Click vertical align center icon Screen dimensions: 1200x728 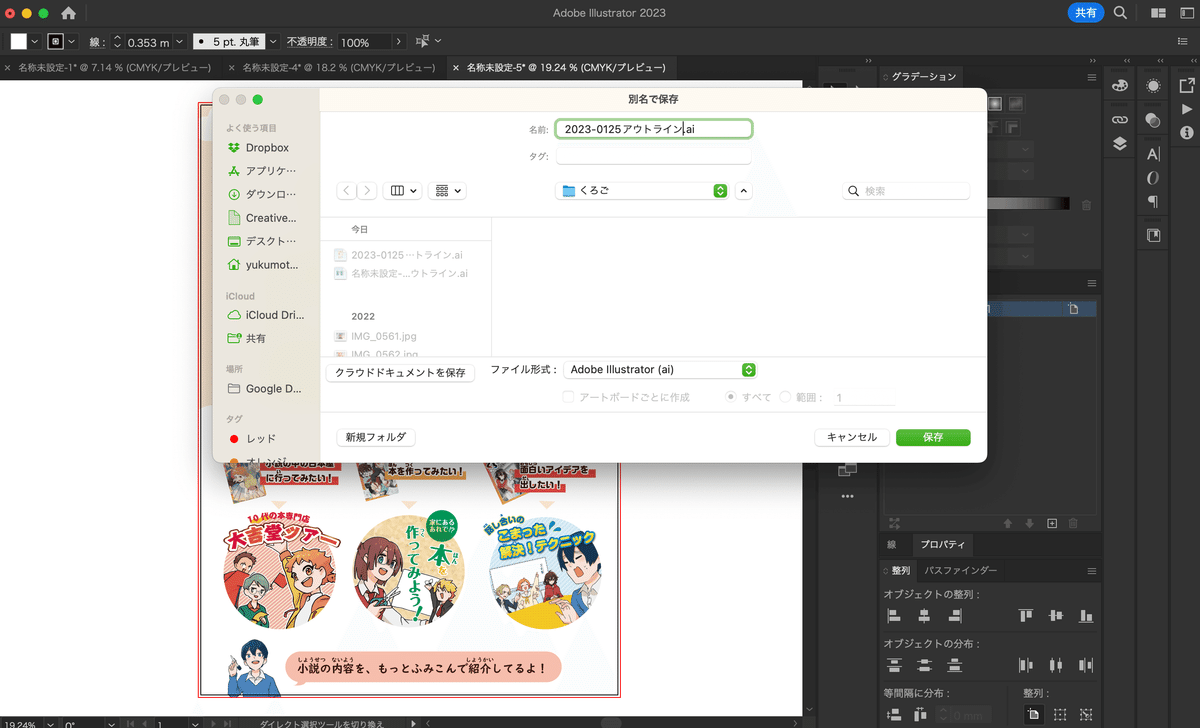tap(1055, 616)
